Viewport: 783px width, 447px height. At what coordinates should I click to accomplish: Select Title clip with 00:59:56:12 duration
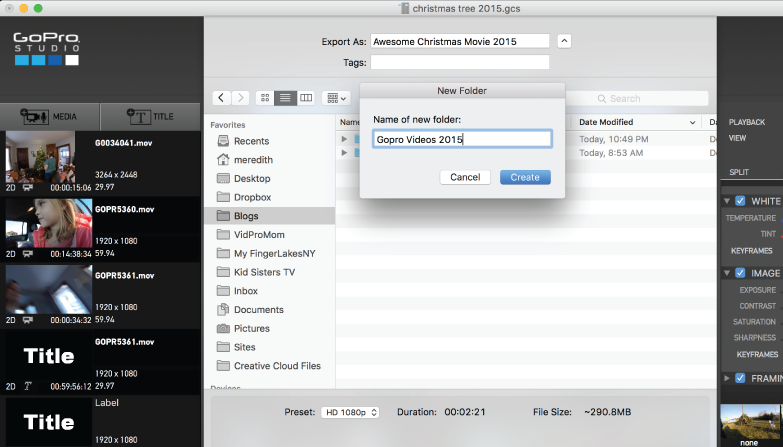[49, 356]
